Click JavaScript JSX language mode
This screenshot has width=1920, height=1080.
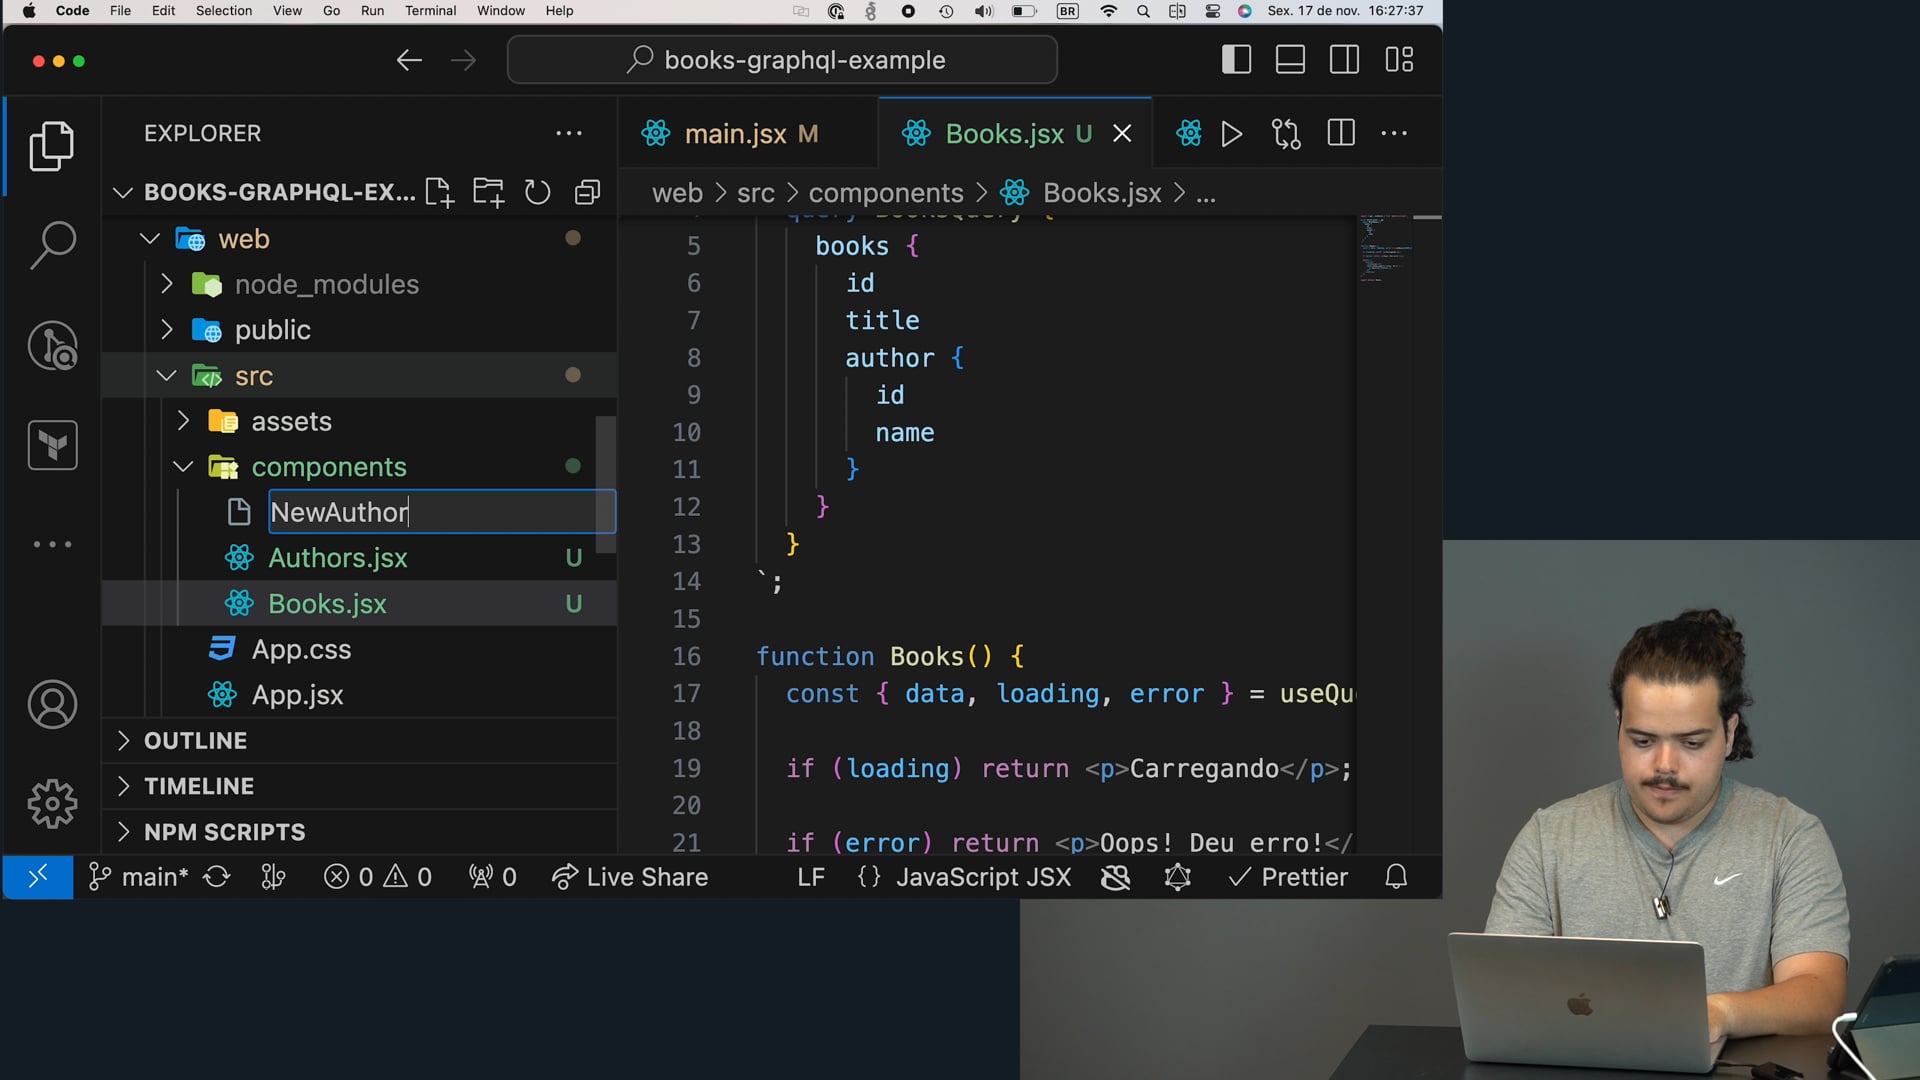[x=983, y=877]
